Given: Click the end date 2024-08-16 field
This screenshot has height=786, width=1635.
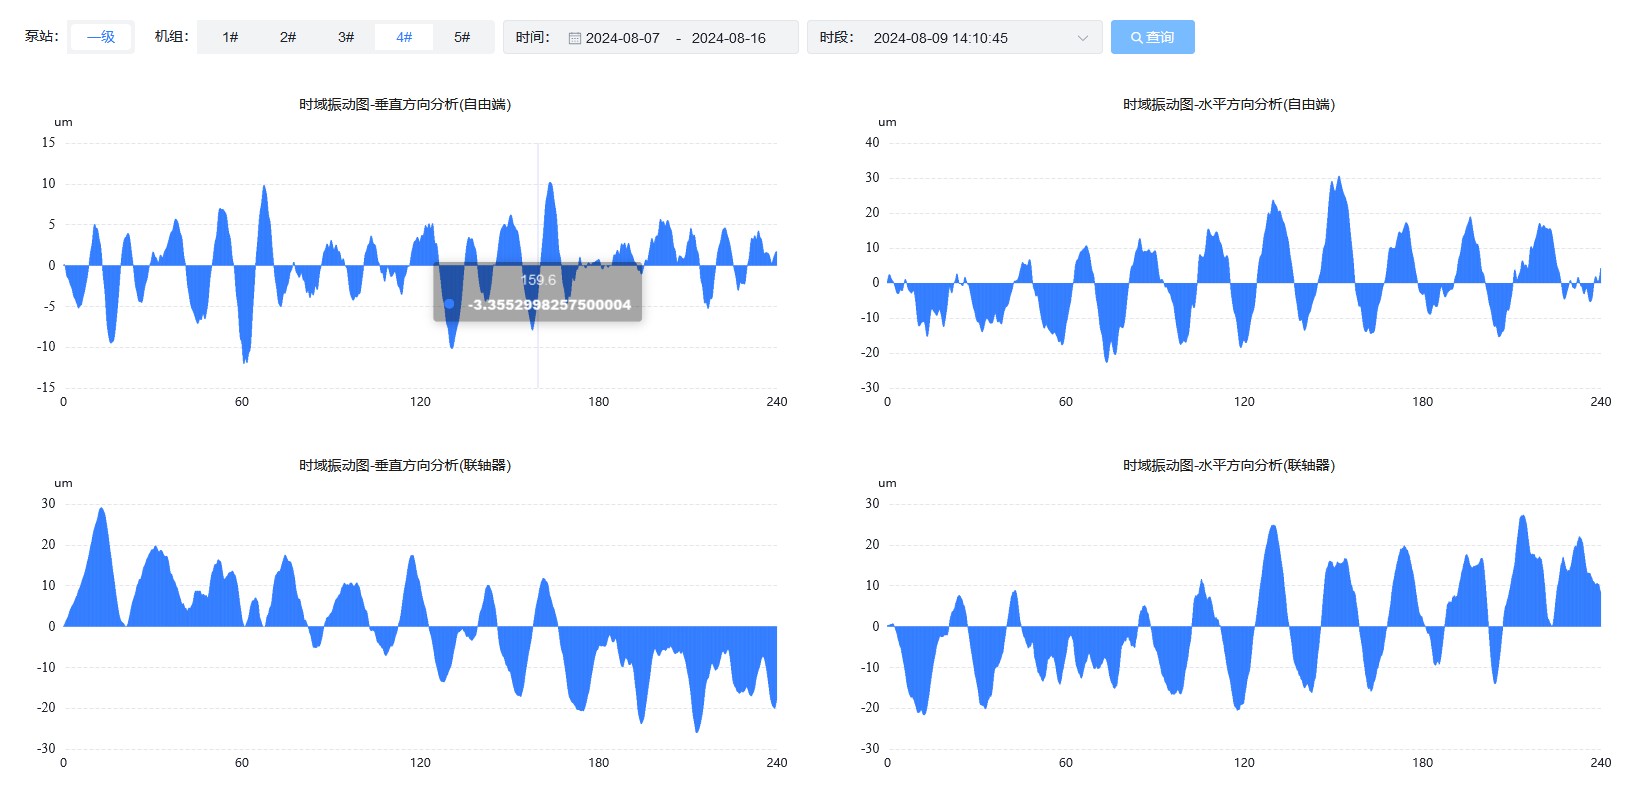Looking at the screenshot, I should coord(728,38).
